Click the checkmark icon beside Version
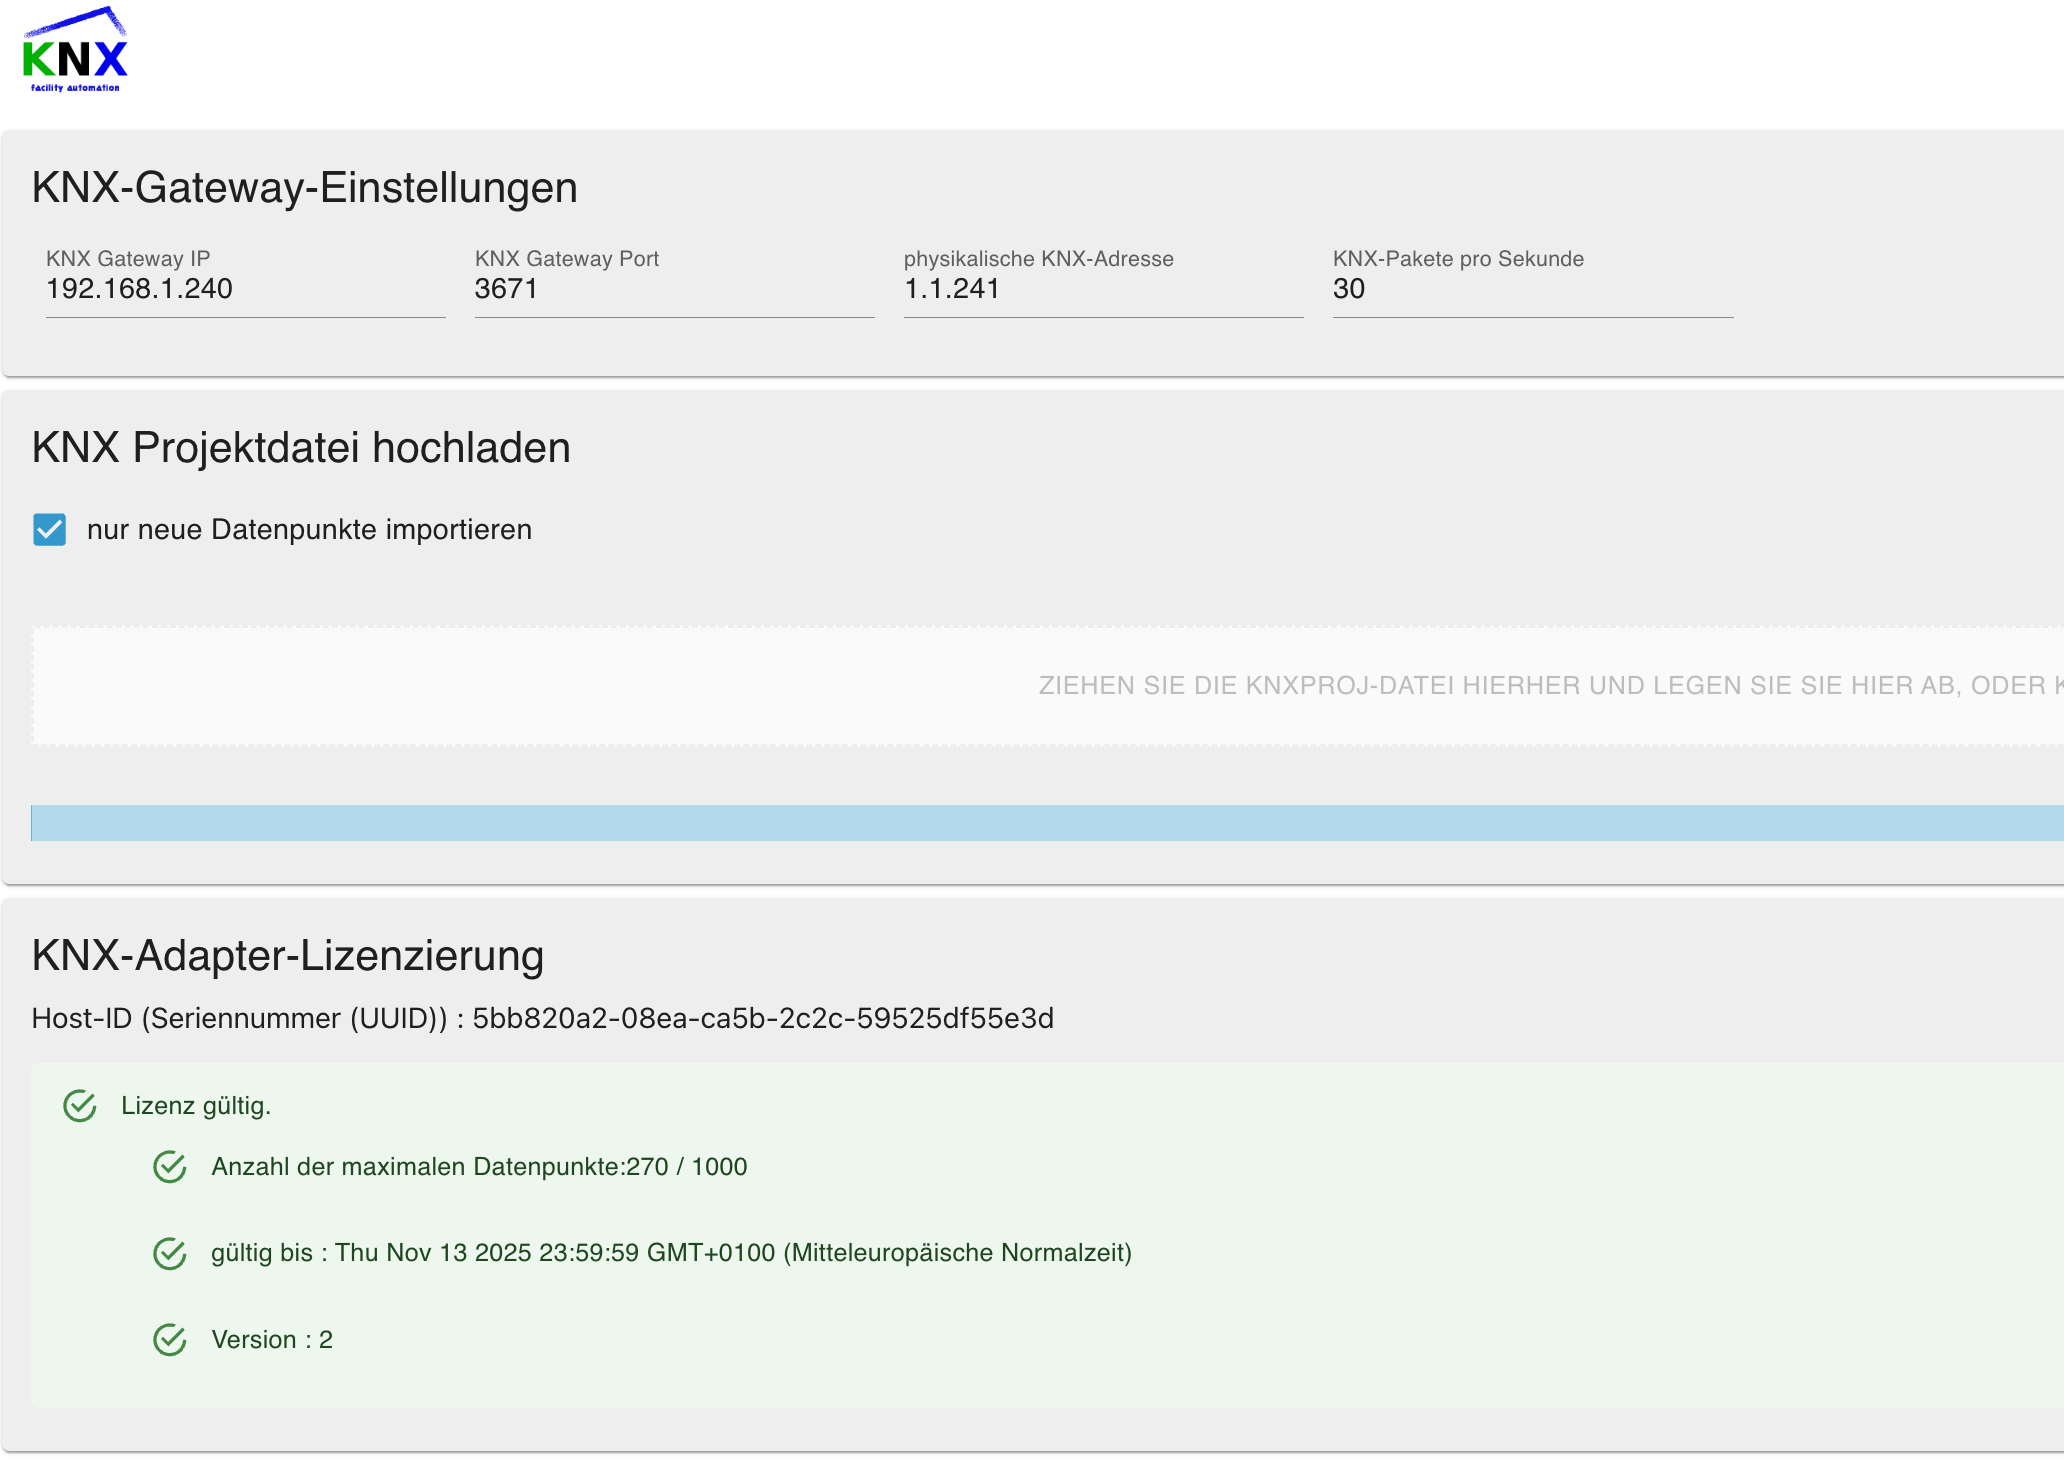The width and height of the screenshot is (2064, 1466). (x=170, y=1340)
